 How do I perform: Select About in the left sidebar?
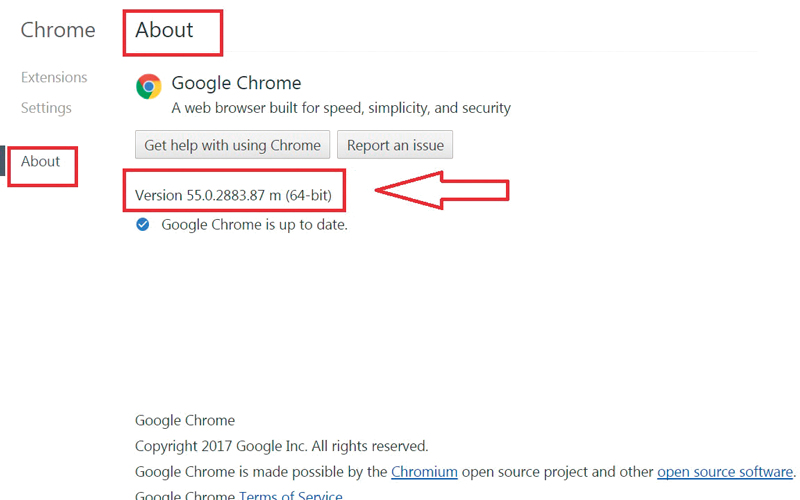pos(41,161)
